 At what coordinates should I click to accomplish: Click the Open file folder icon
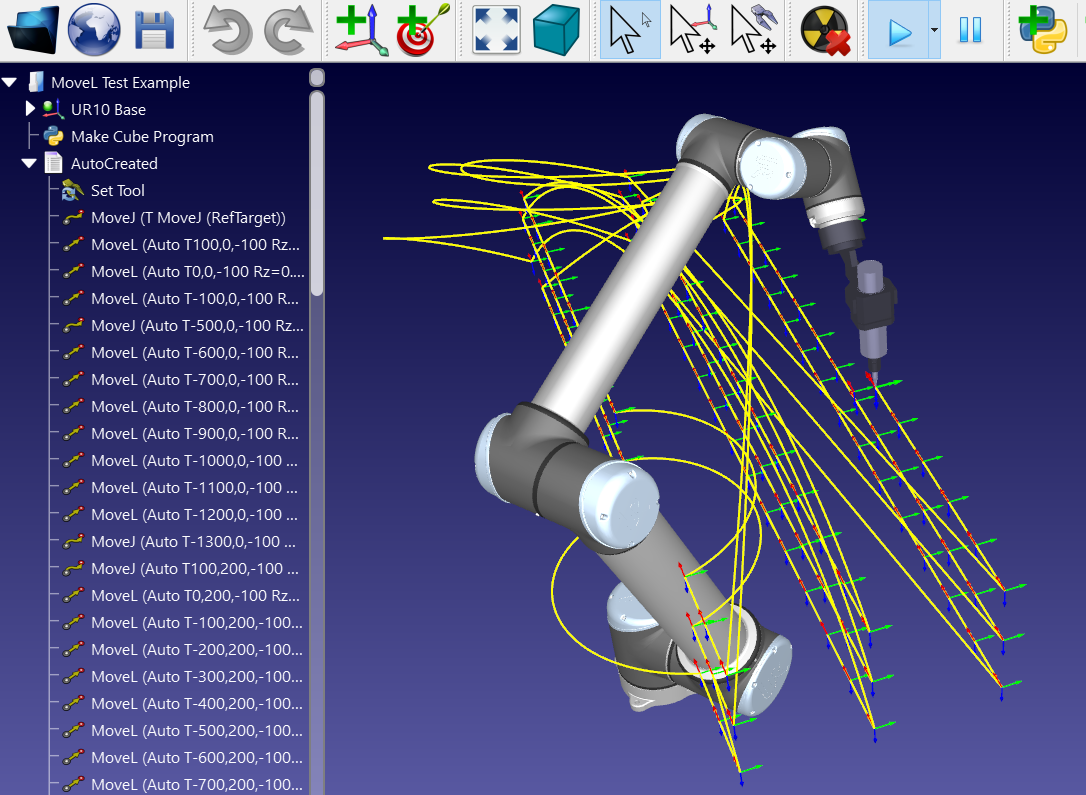[x=33, y=30]
